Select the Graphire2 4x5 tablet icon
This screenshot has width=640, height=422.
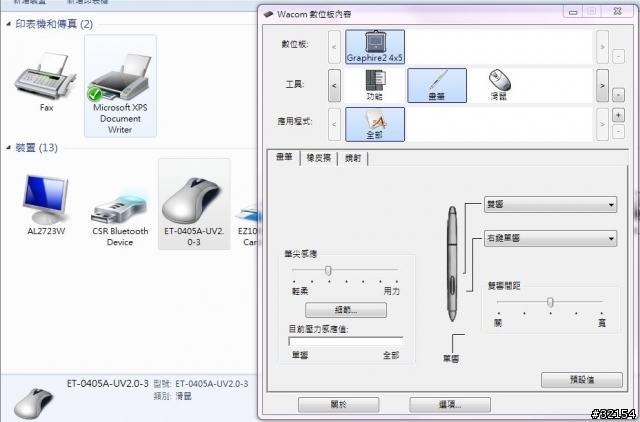coord(375,47)
